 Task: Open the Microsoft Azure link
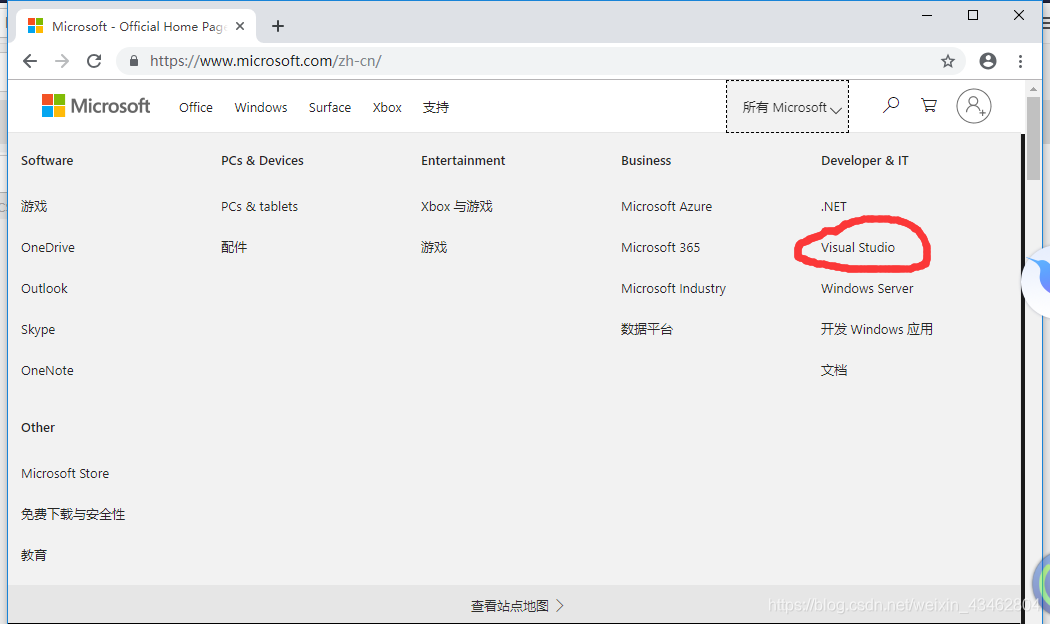pos(666,206)
